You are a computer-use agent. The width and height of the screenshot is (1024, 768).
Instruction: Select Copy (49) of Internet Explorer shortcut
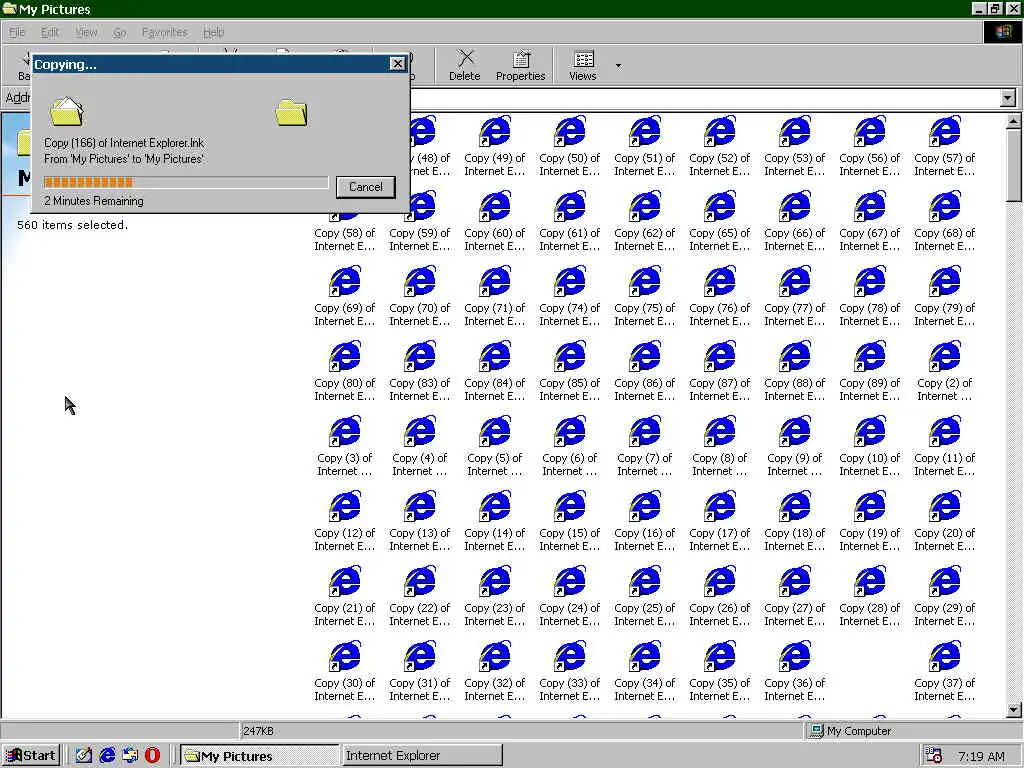click(x=494, y=146)
